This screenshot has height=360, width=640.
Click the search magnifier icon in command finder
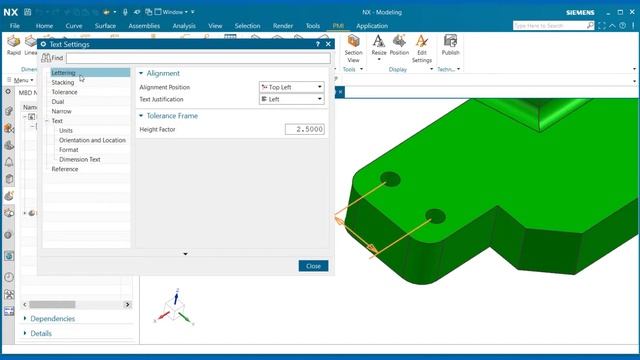[590, 25]
